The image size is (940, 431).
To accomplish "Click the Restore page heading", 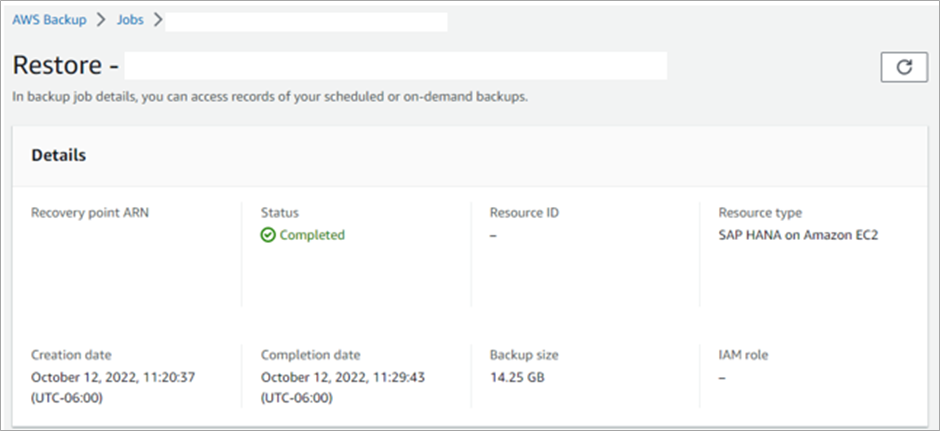I will 66,65.
